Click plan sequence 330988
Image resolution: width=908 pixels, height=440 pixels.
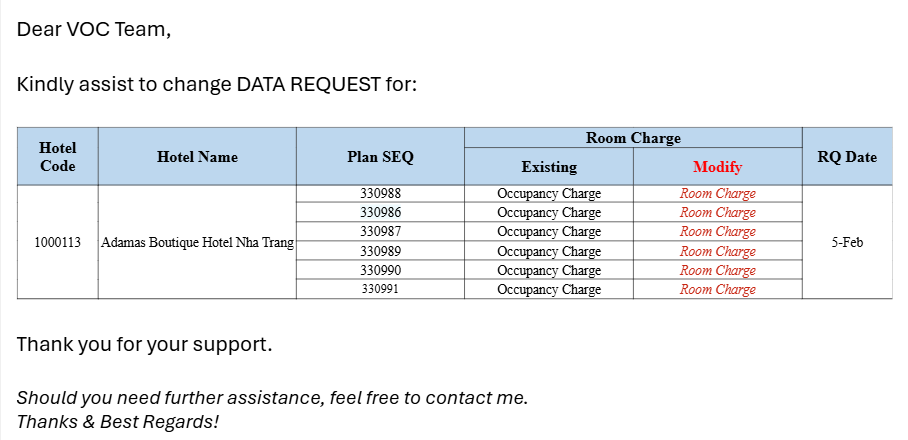coord(380,193)
